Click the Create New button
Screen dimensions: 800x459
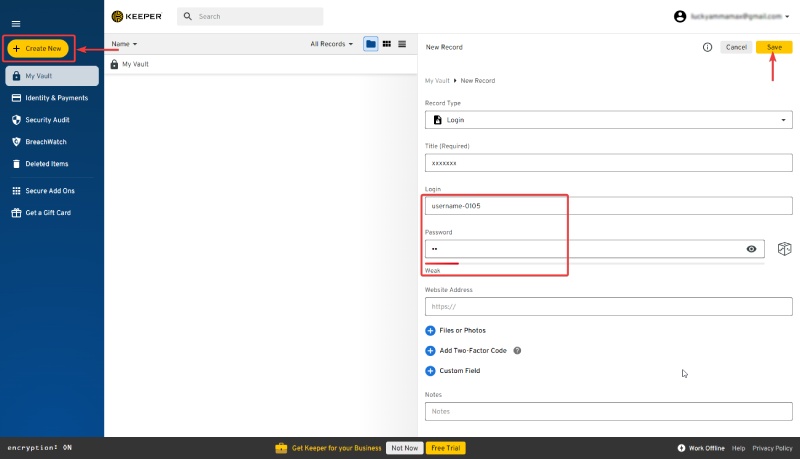[x=38, y=48]
